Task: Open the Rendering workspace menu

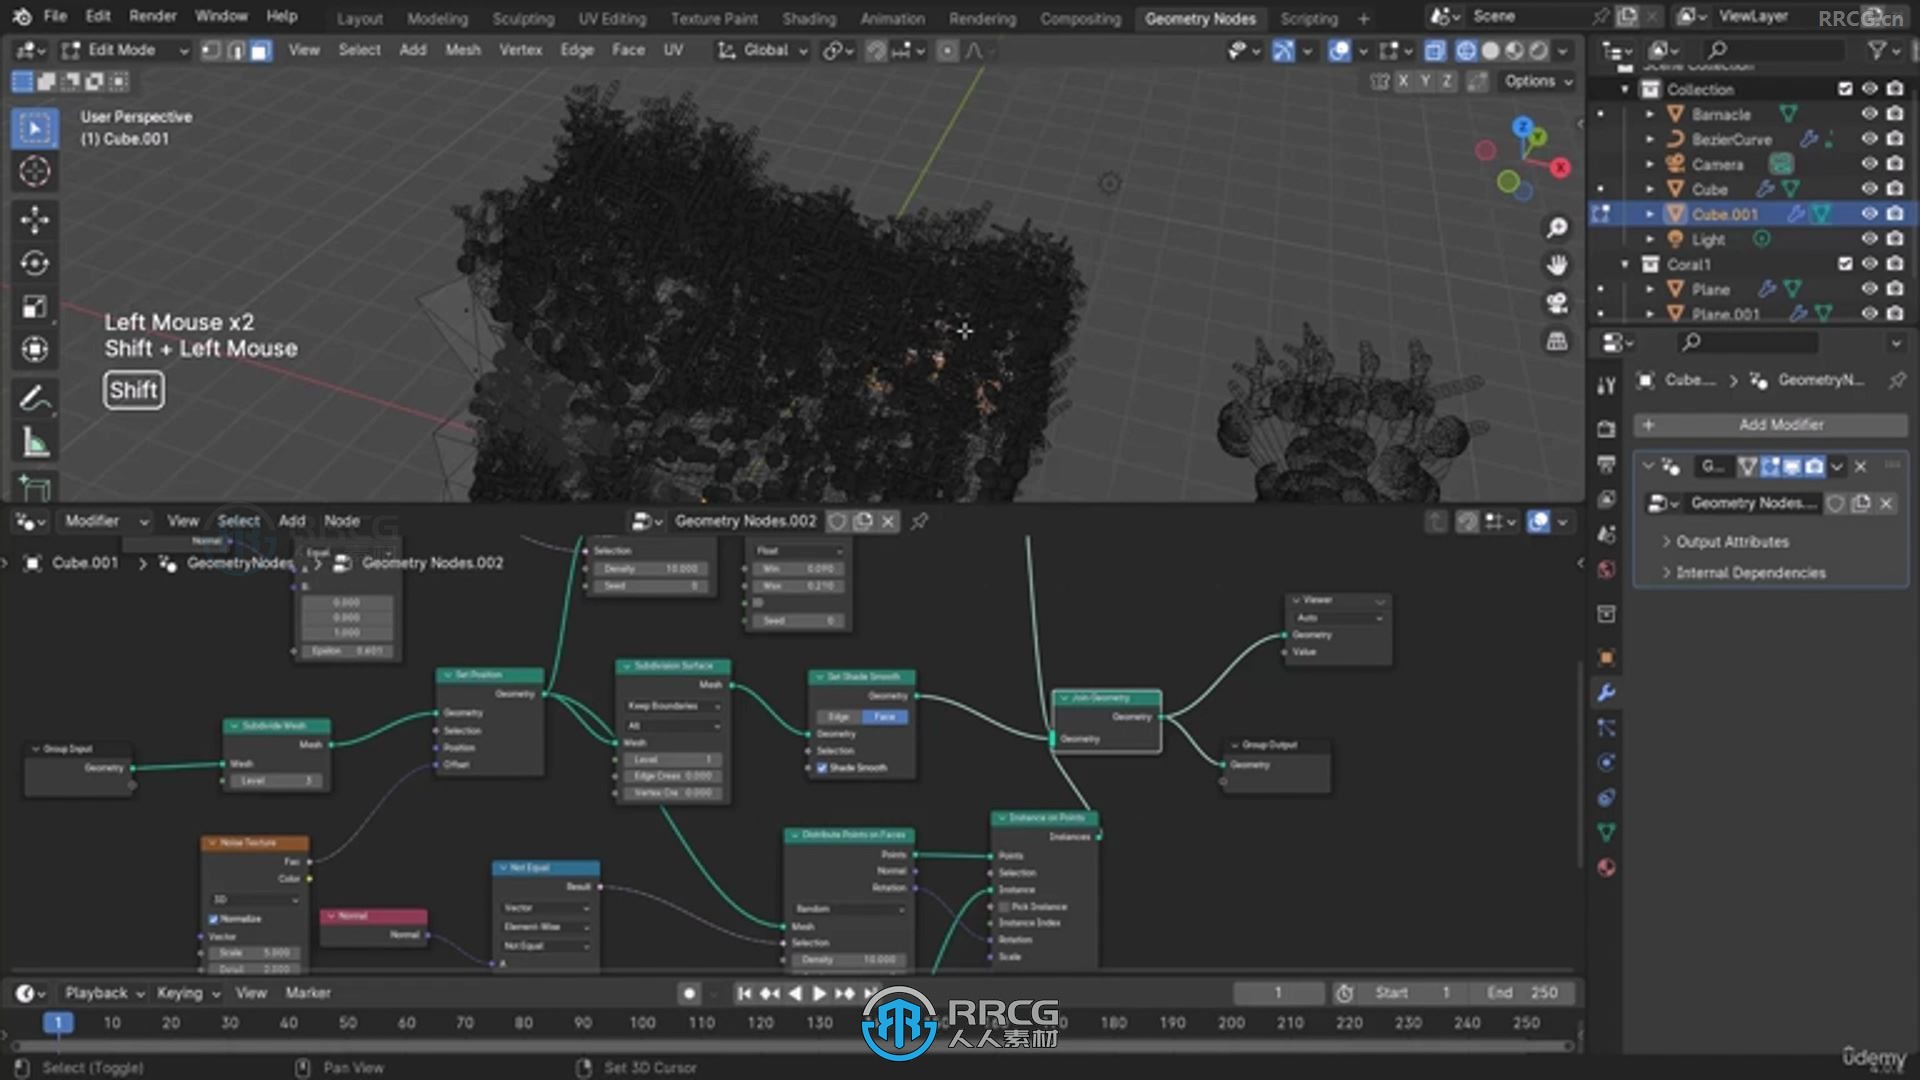Action: click(980, 17)
